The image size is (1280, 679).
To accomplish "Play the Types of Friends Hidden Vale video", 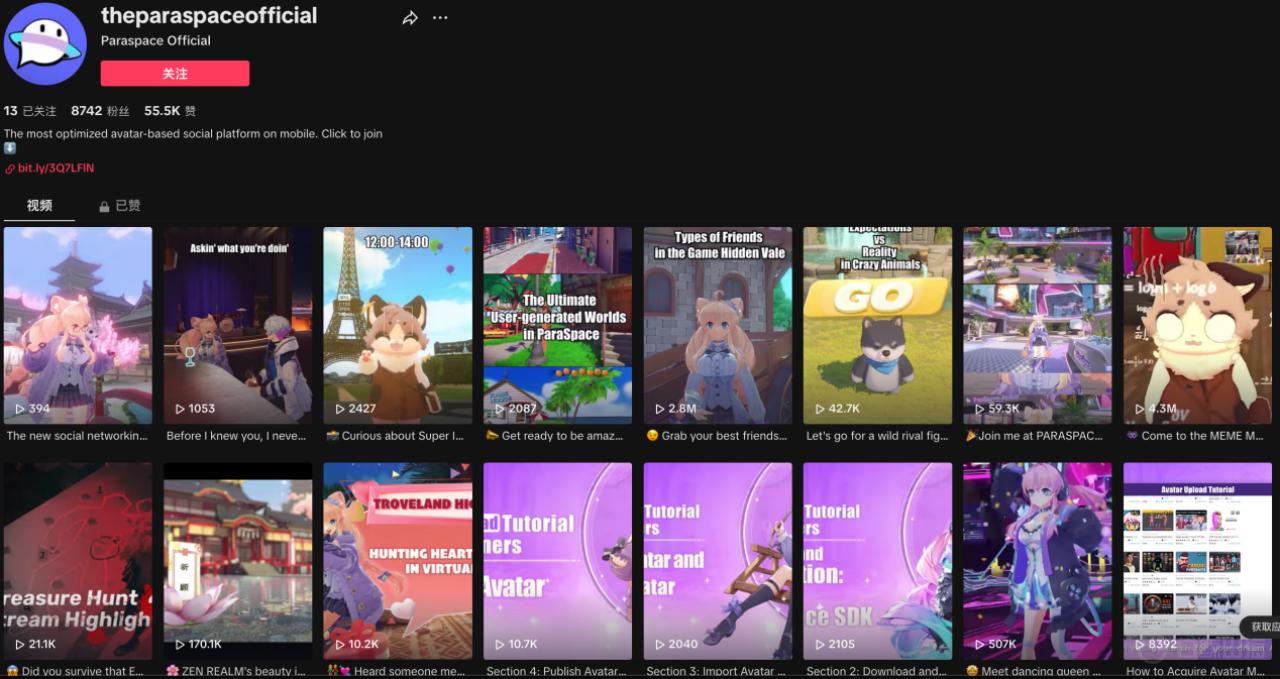I will point(717,325).
